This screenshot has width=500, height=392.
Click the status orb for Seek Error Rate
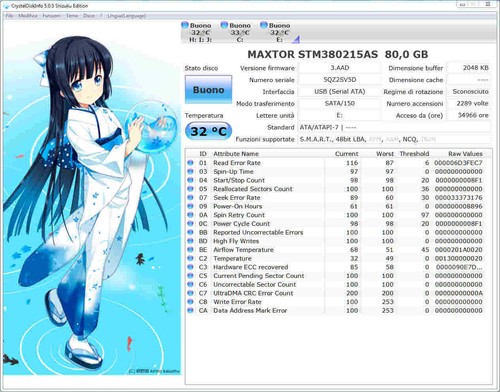(190, 197)
